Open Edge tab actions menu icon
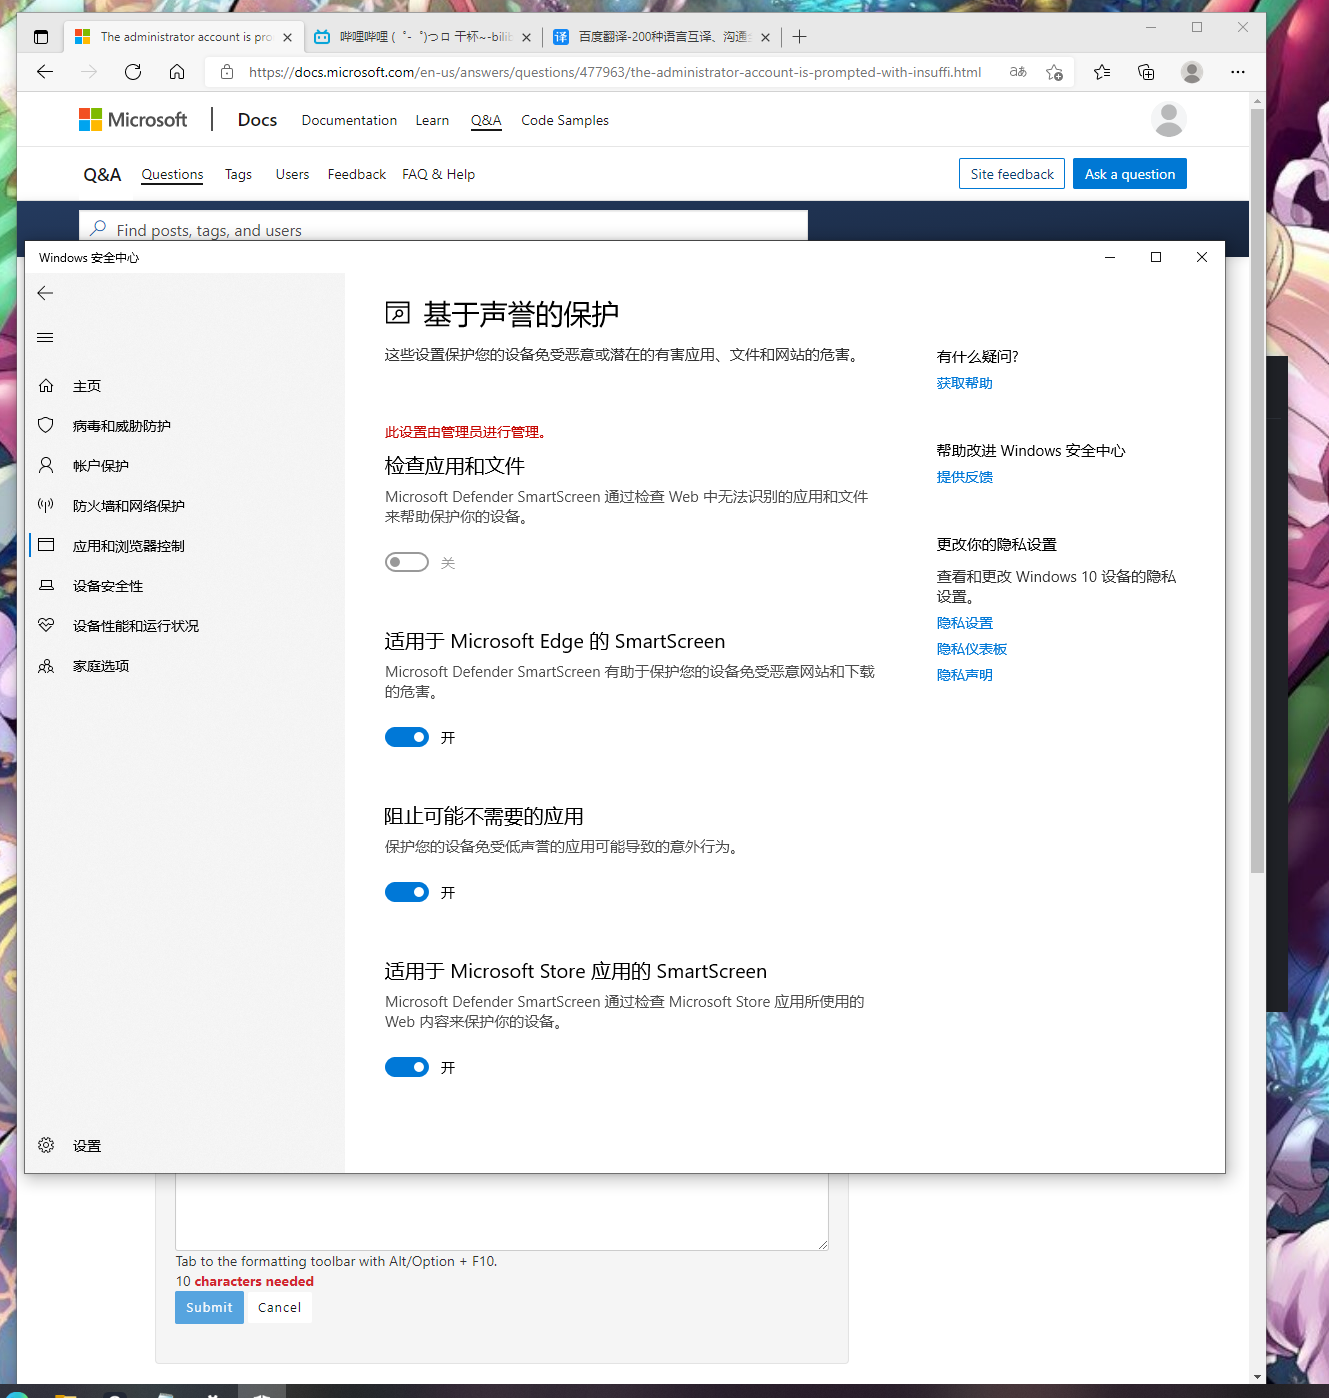1329x1398 pixels. pyautogui.click(x=41, y=37)
